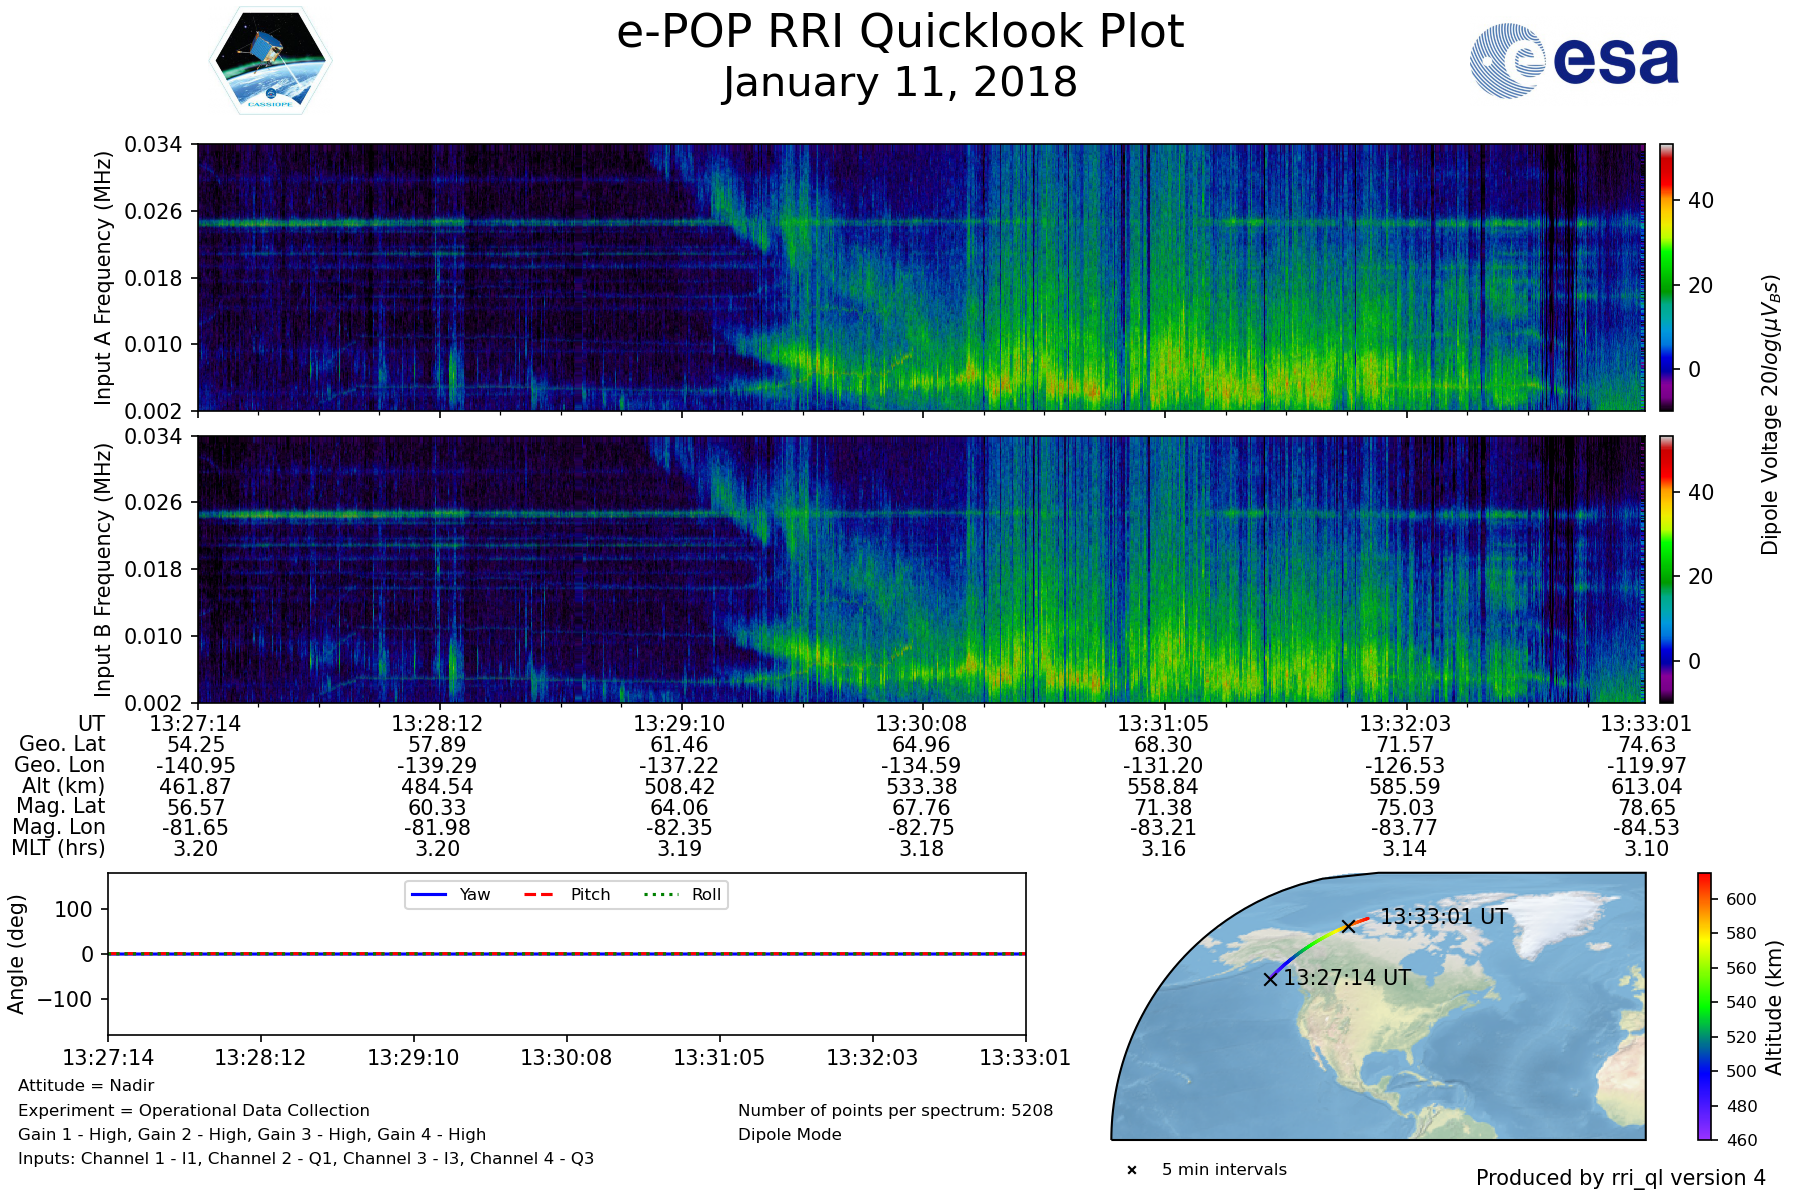Click the 13:30:08 UT label under spectrogram
Image resolution: width=1800 pixels, height=1200 pixels.
click(x=921, y=724)
